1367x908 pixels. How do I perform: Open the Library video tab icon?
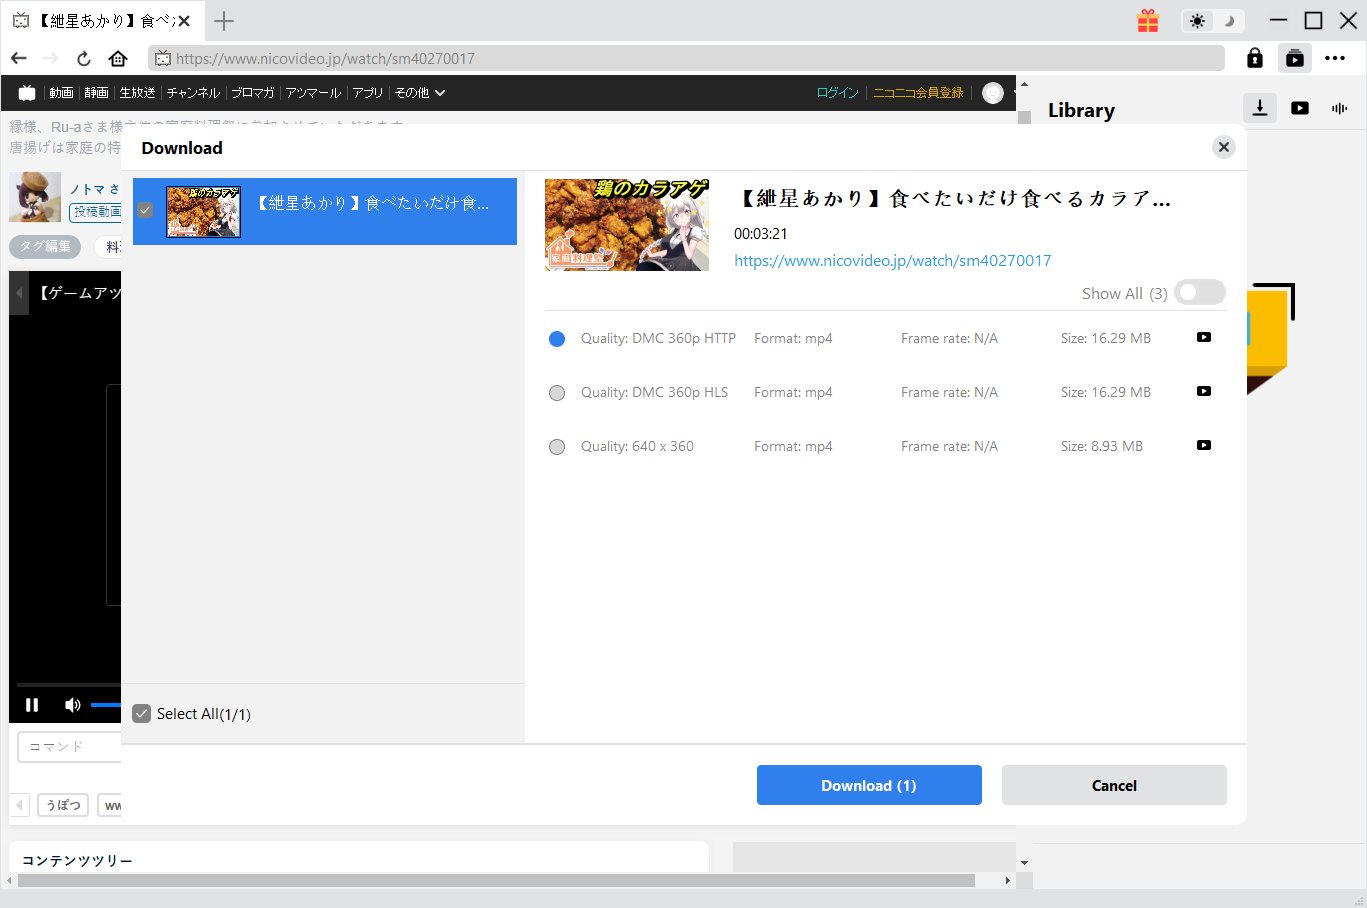pyautogui.click(x=1299, y=108)
